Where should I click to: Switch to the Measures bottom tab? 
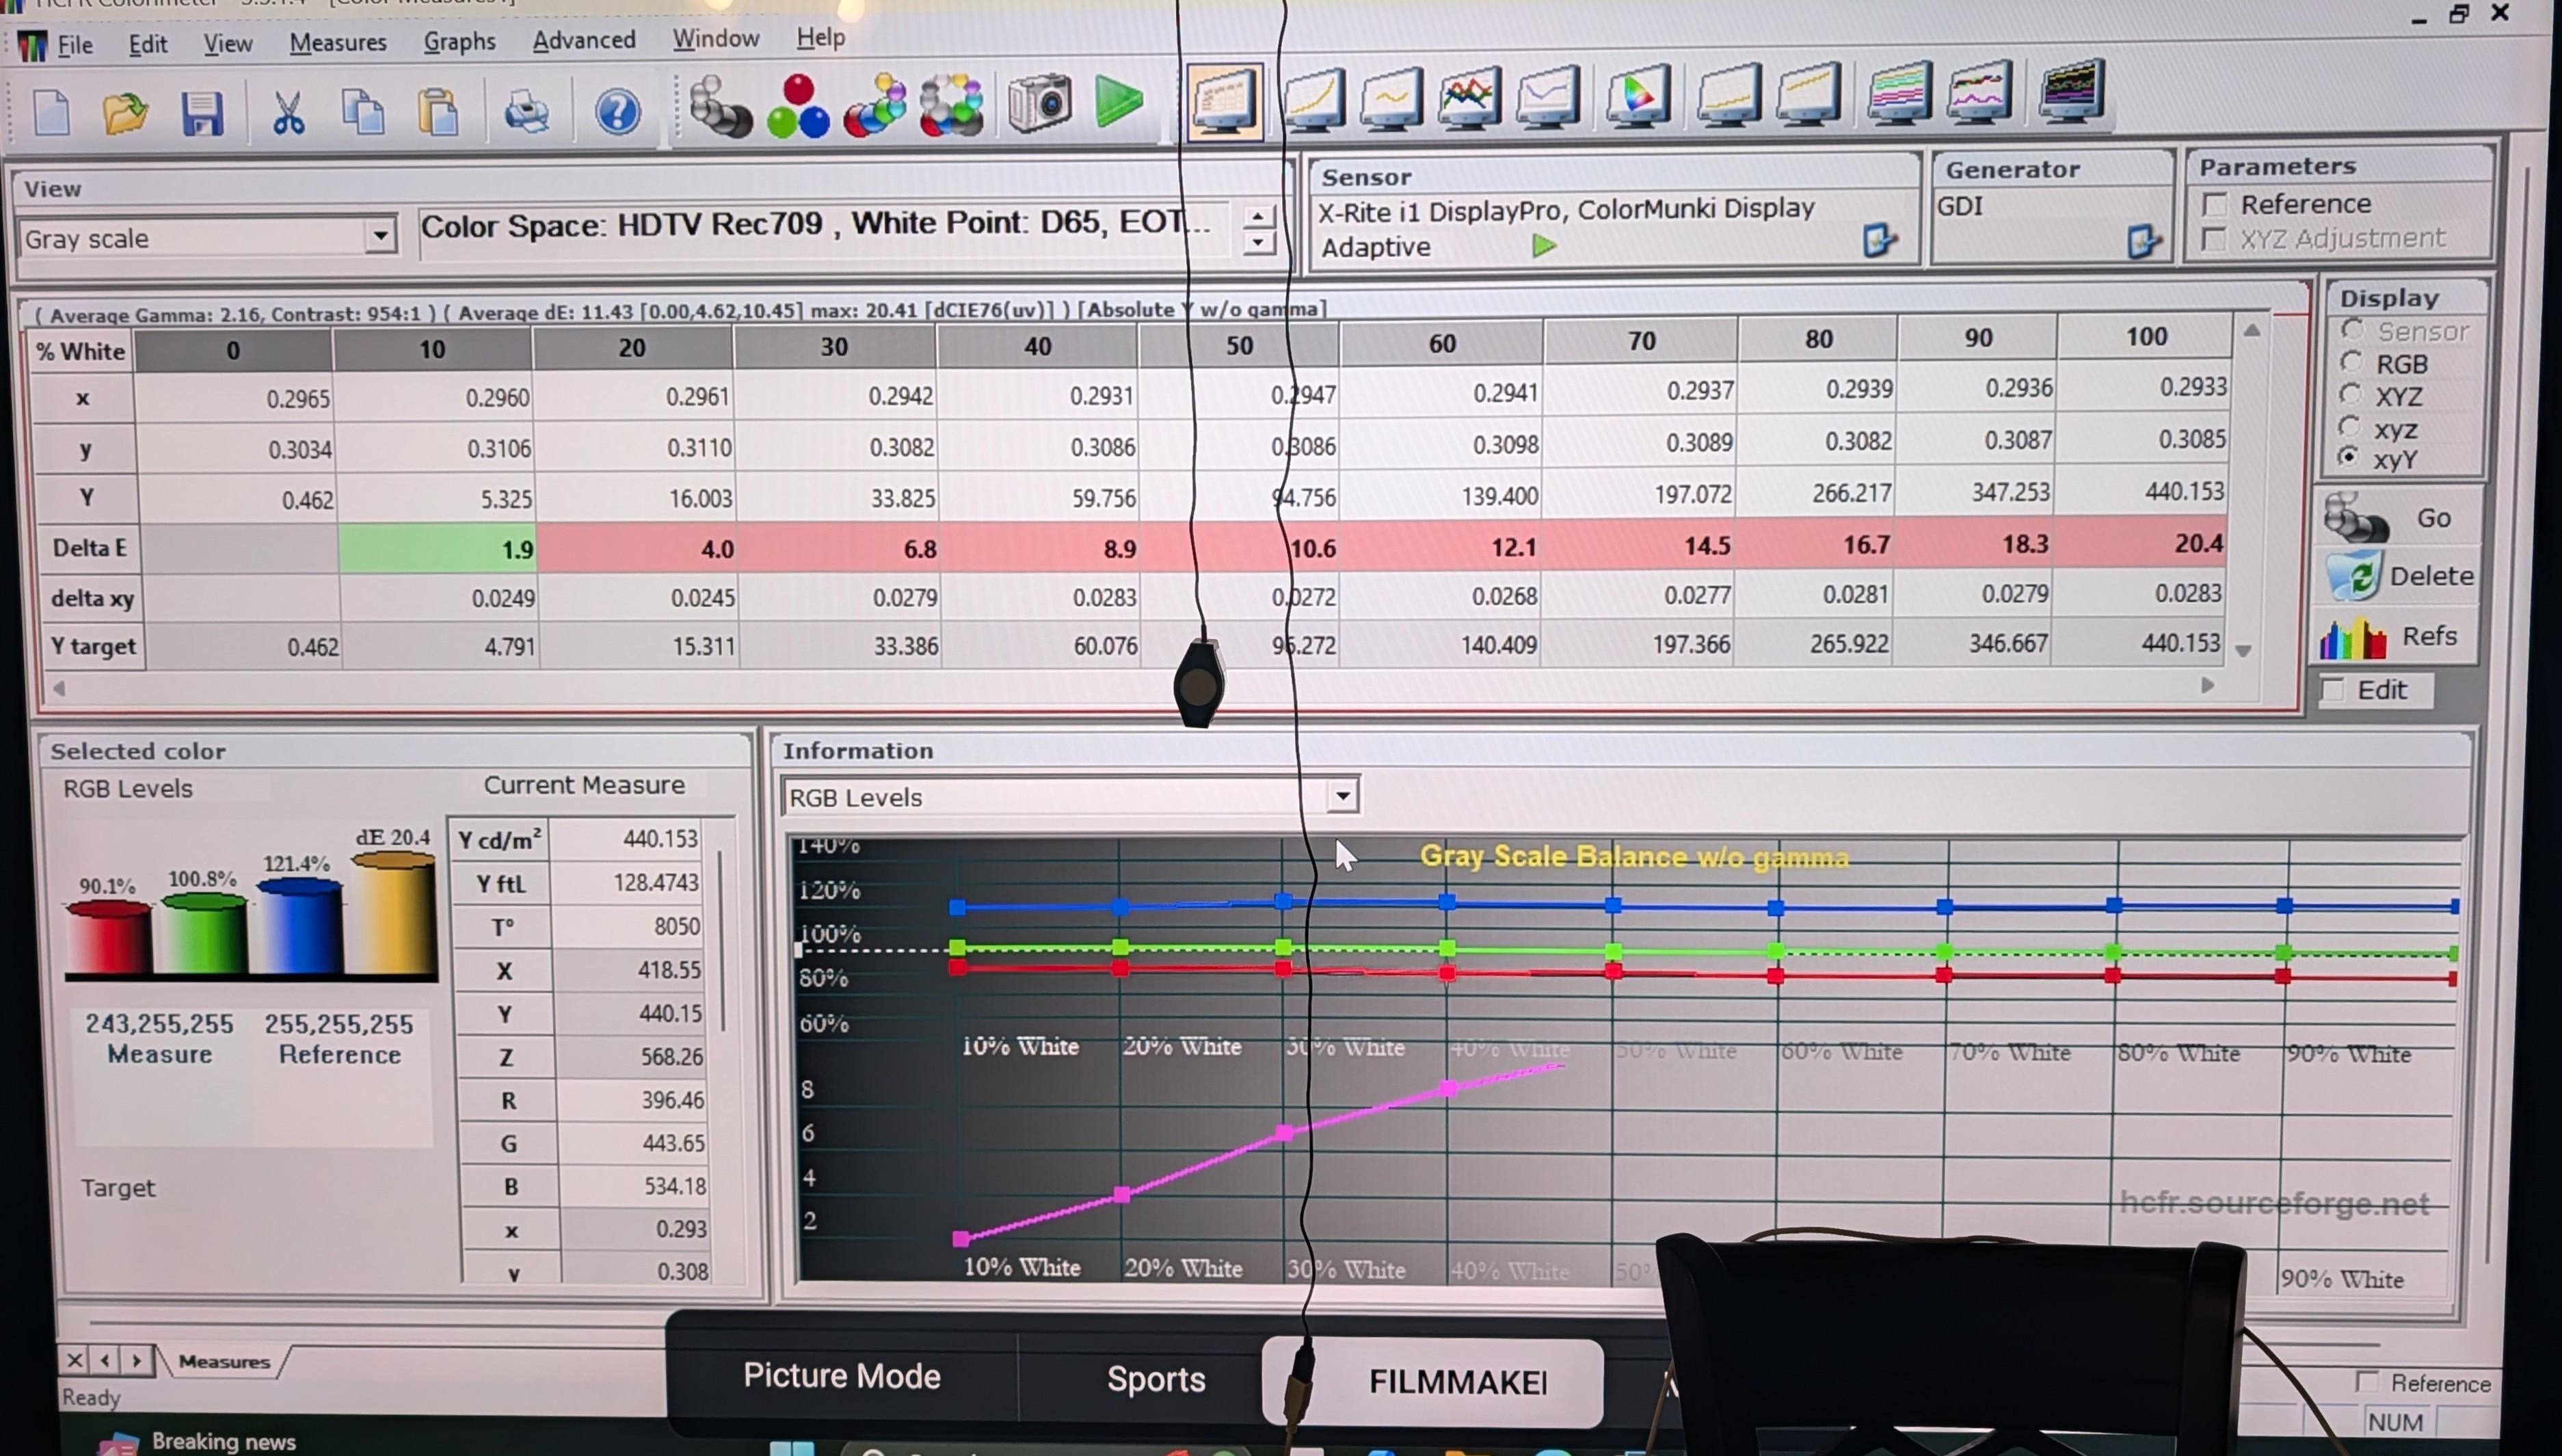[224, 1361]
